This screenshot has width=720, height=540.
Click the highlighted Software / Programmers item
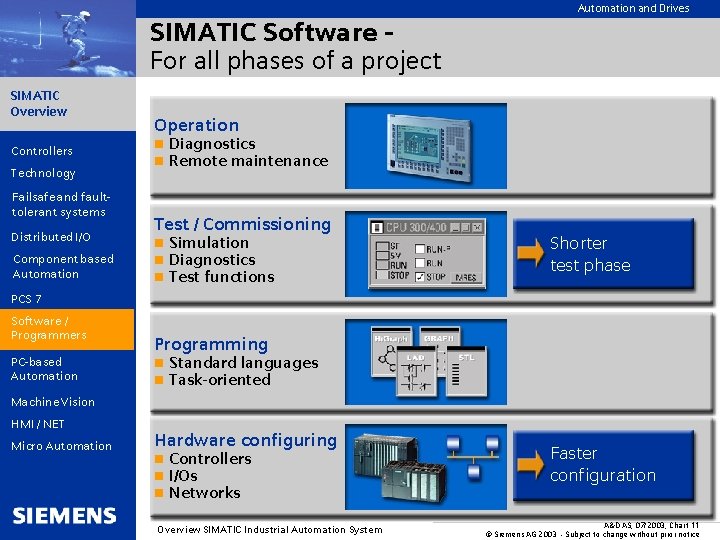(68, 329)
